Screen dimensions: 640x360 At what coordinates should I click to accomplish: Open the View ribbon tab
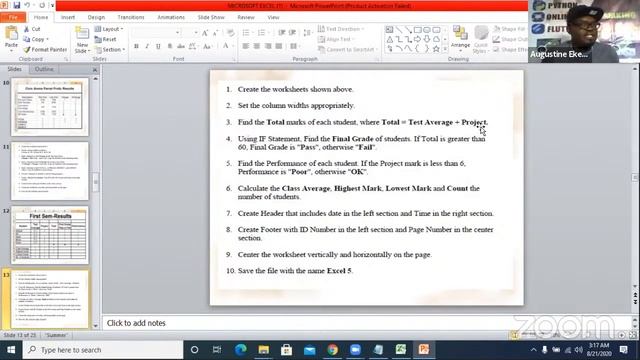click(273, 18)
